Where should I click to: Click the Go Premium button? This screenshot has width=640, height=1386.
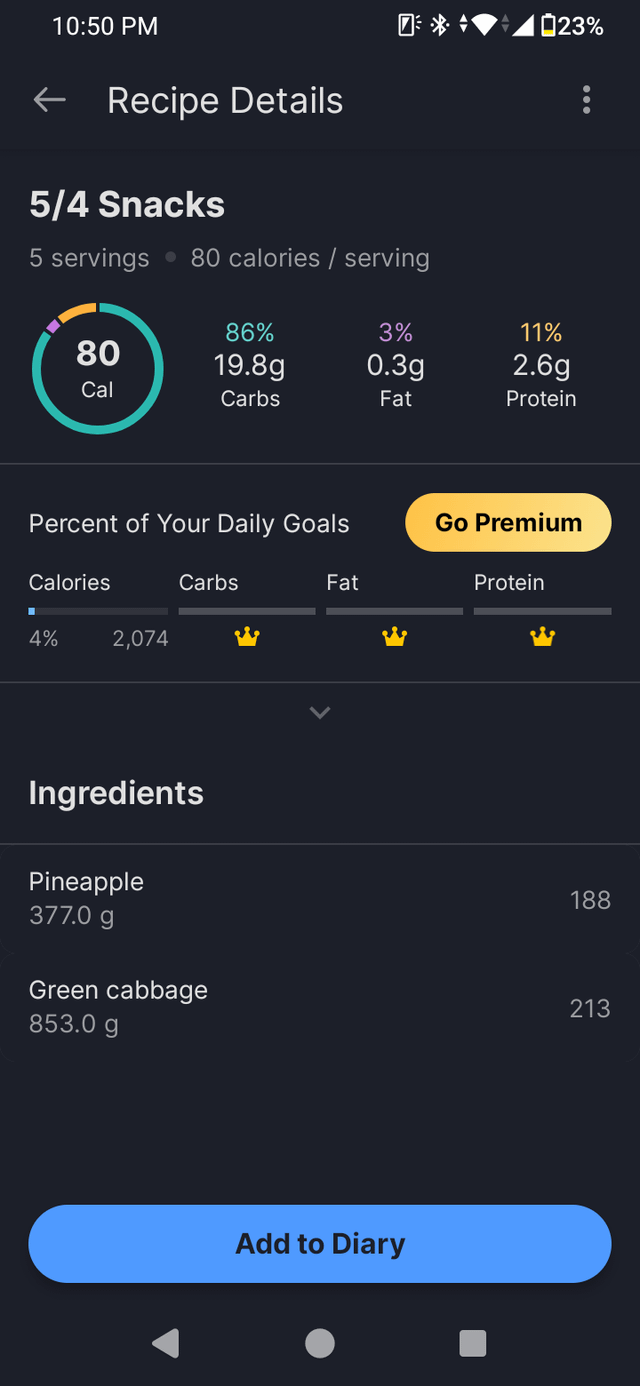pos(508,522)
